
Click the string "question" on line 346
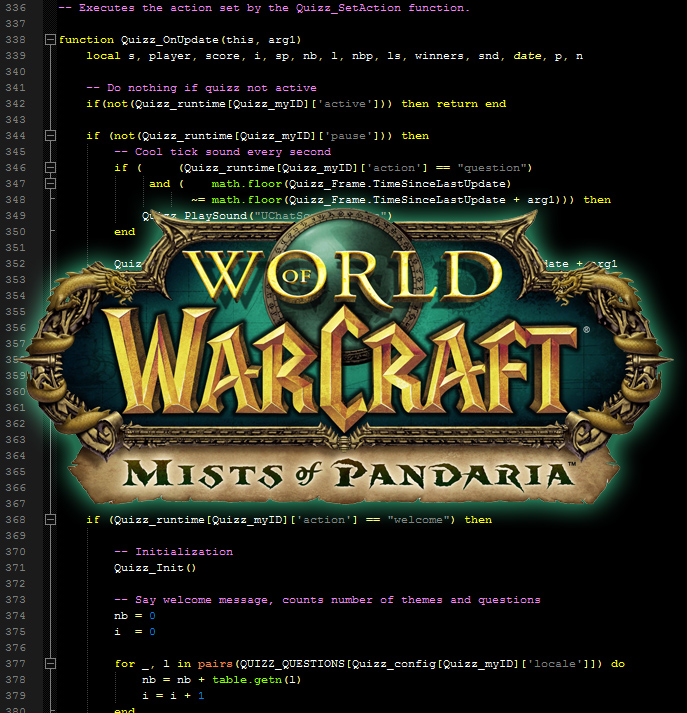(491, 168)
